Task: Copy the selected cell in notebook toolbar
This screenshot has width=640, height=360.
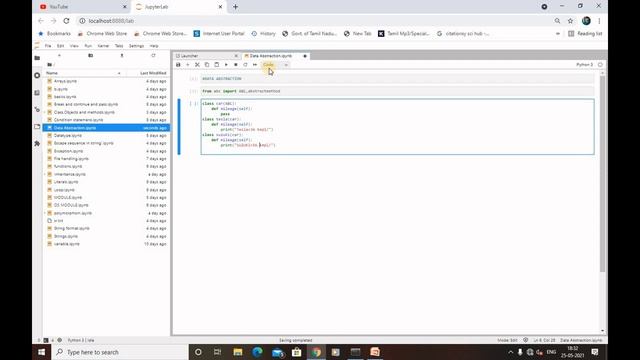Action: 207,65
